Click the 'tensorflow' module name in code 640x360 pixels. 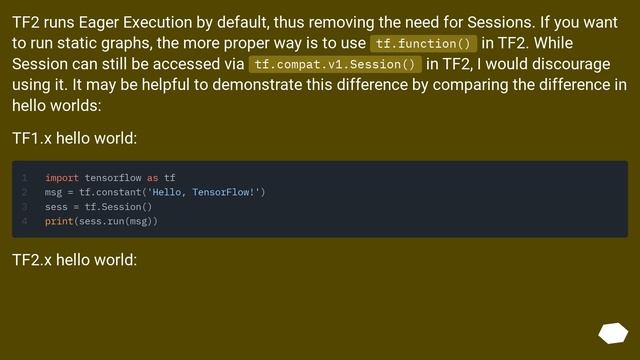point(113,178)
